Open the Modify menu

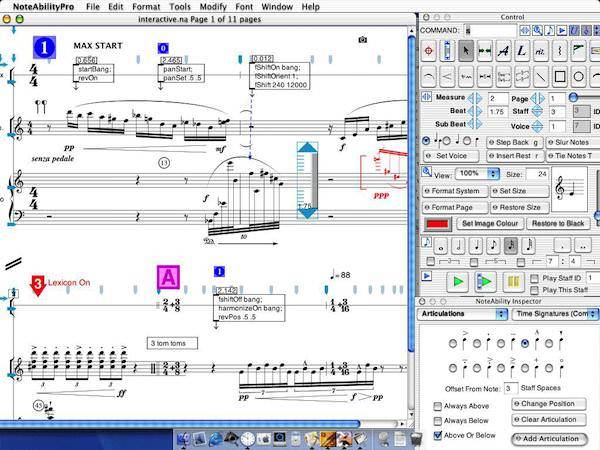point(212,6)
